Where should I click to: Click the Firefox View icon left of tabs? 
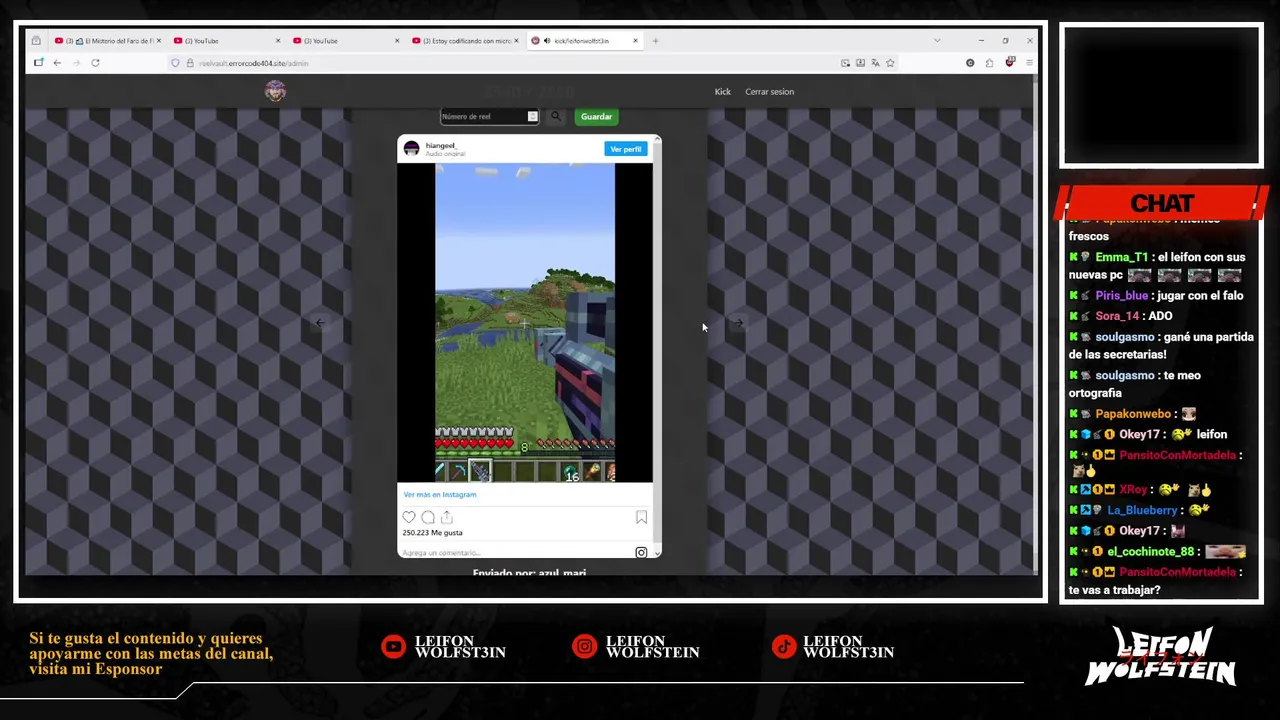pyautogui.click(x=36, y=41)
